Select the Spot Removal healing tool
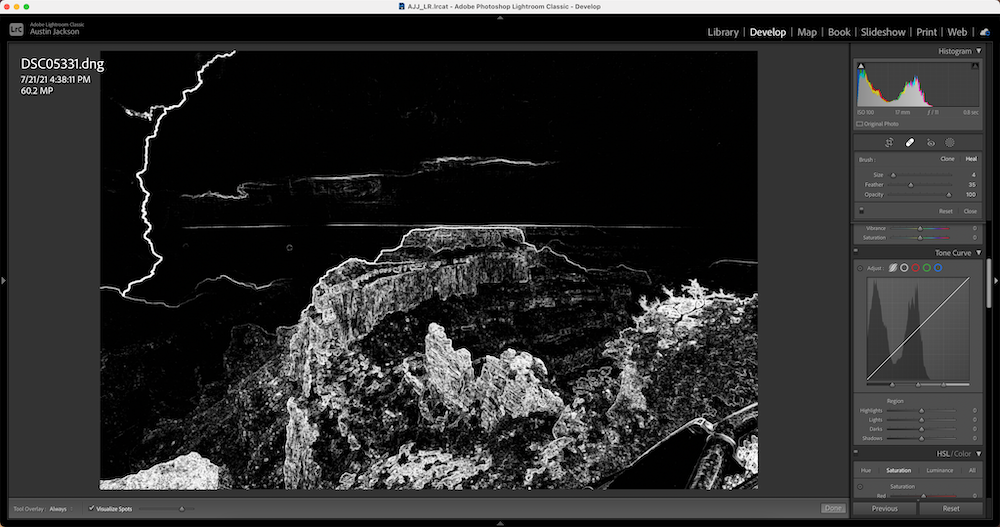Image resolution: width=1000 pixels, height=527 pixels. coord(910,142)
